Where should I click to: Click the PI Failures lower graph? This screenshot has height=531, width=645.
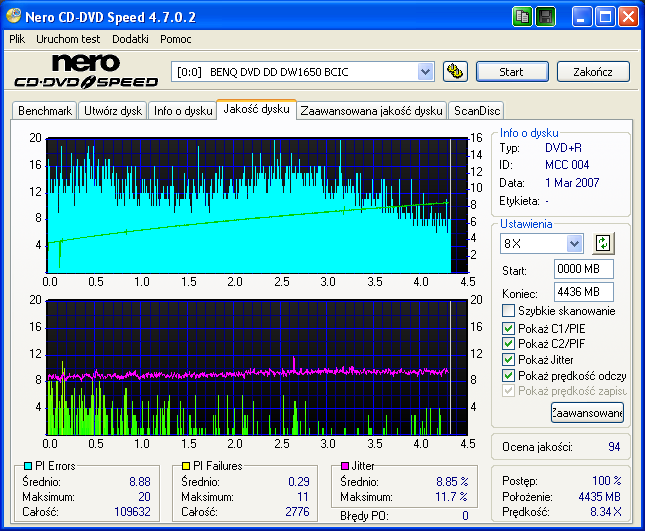click(x=257, y=368)
